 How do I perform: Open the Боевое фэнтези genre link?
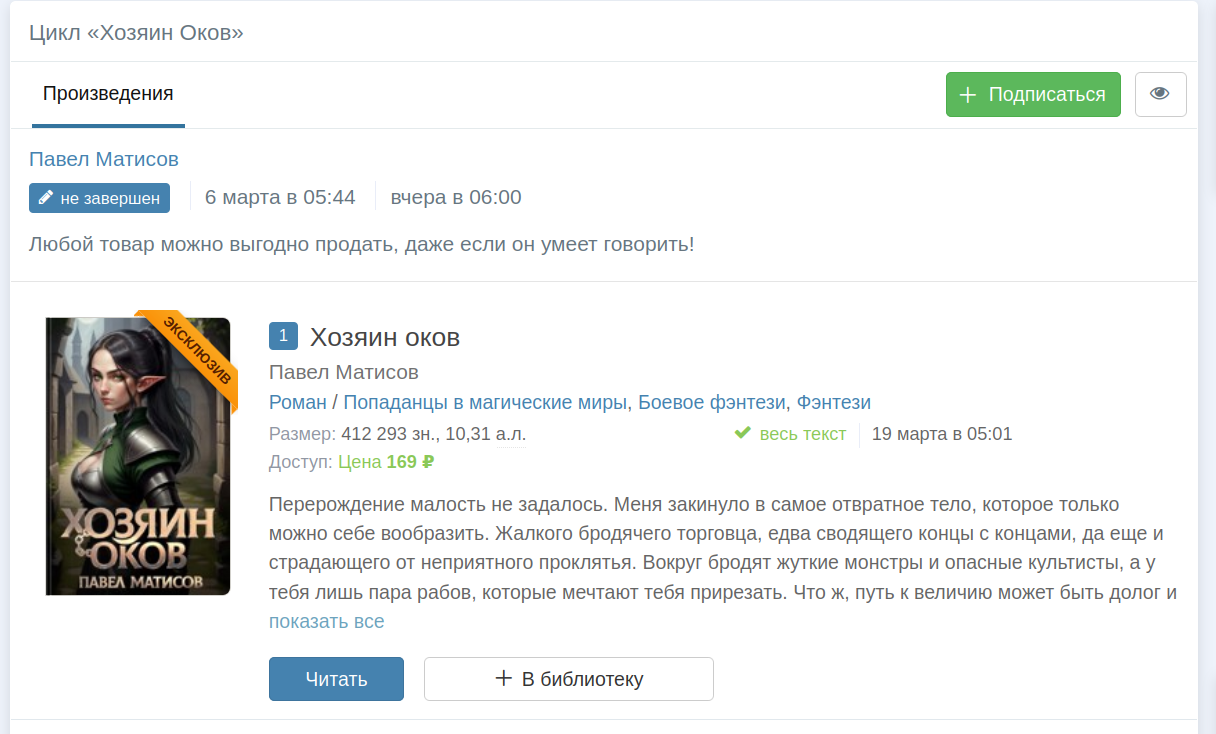(711, 402)
